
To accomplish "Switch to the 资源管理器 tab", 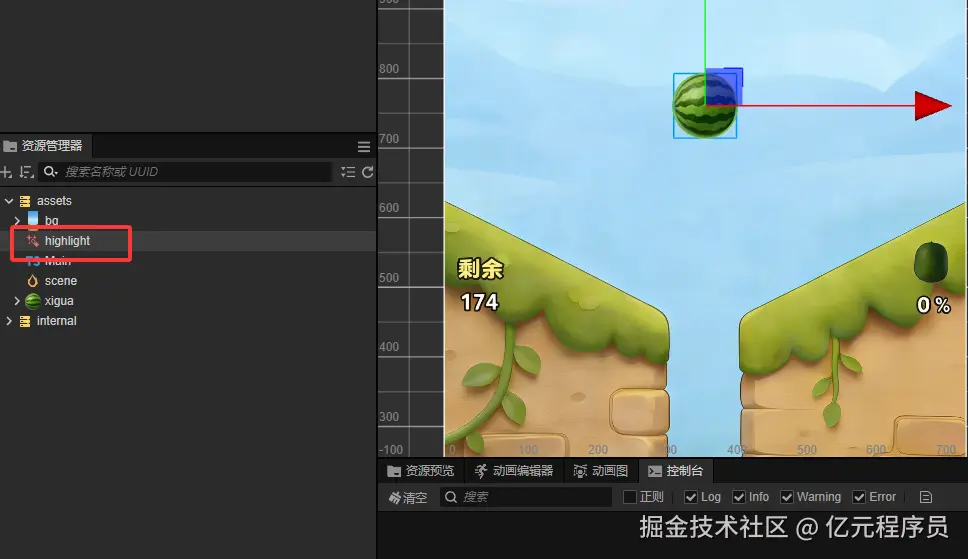I will pos(45,146).
